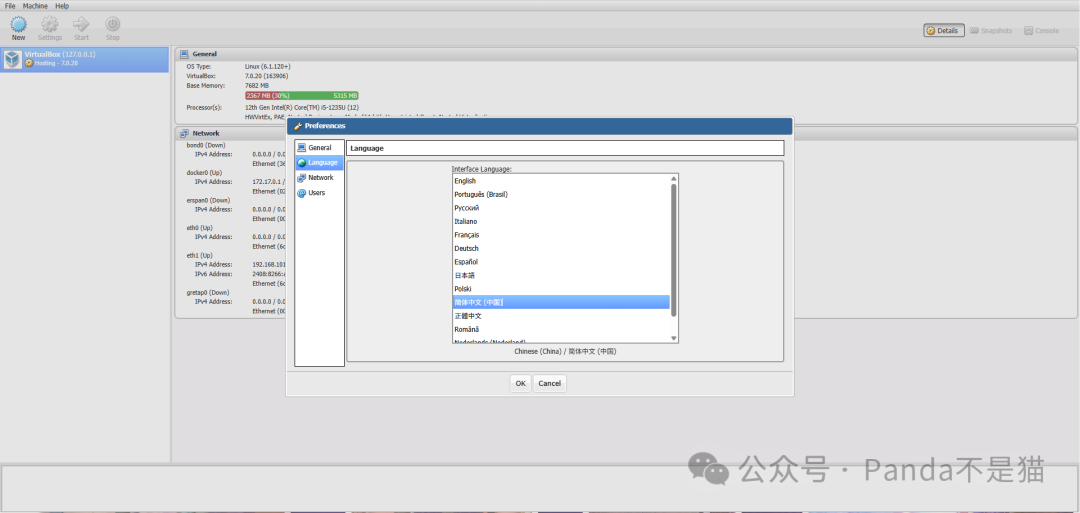Select Français language entry
The height and width of the screenshot is (513, 1080).
[x=561, y=235]
